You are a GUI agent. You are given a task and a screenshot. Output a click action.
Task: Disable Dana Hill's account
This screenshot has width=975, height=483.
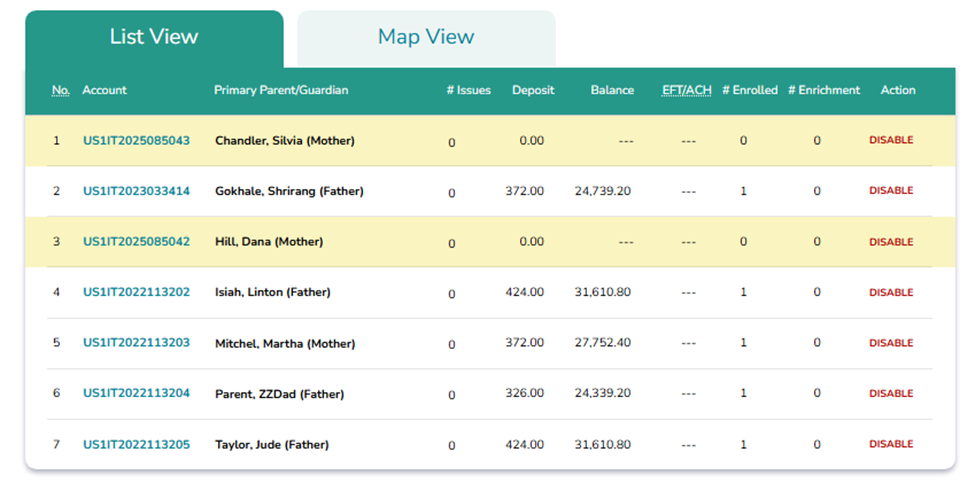[x=891, y=242]
